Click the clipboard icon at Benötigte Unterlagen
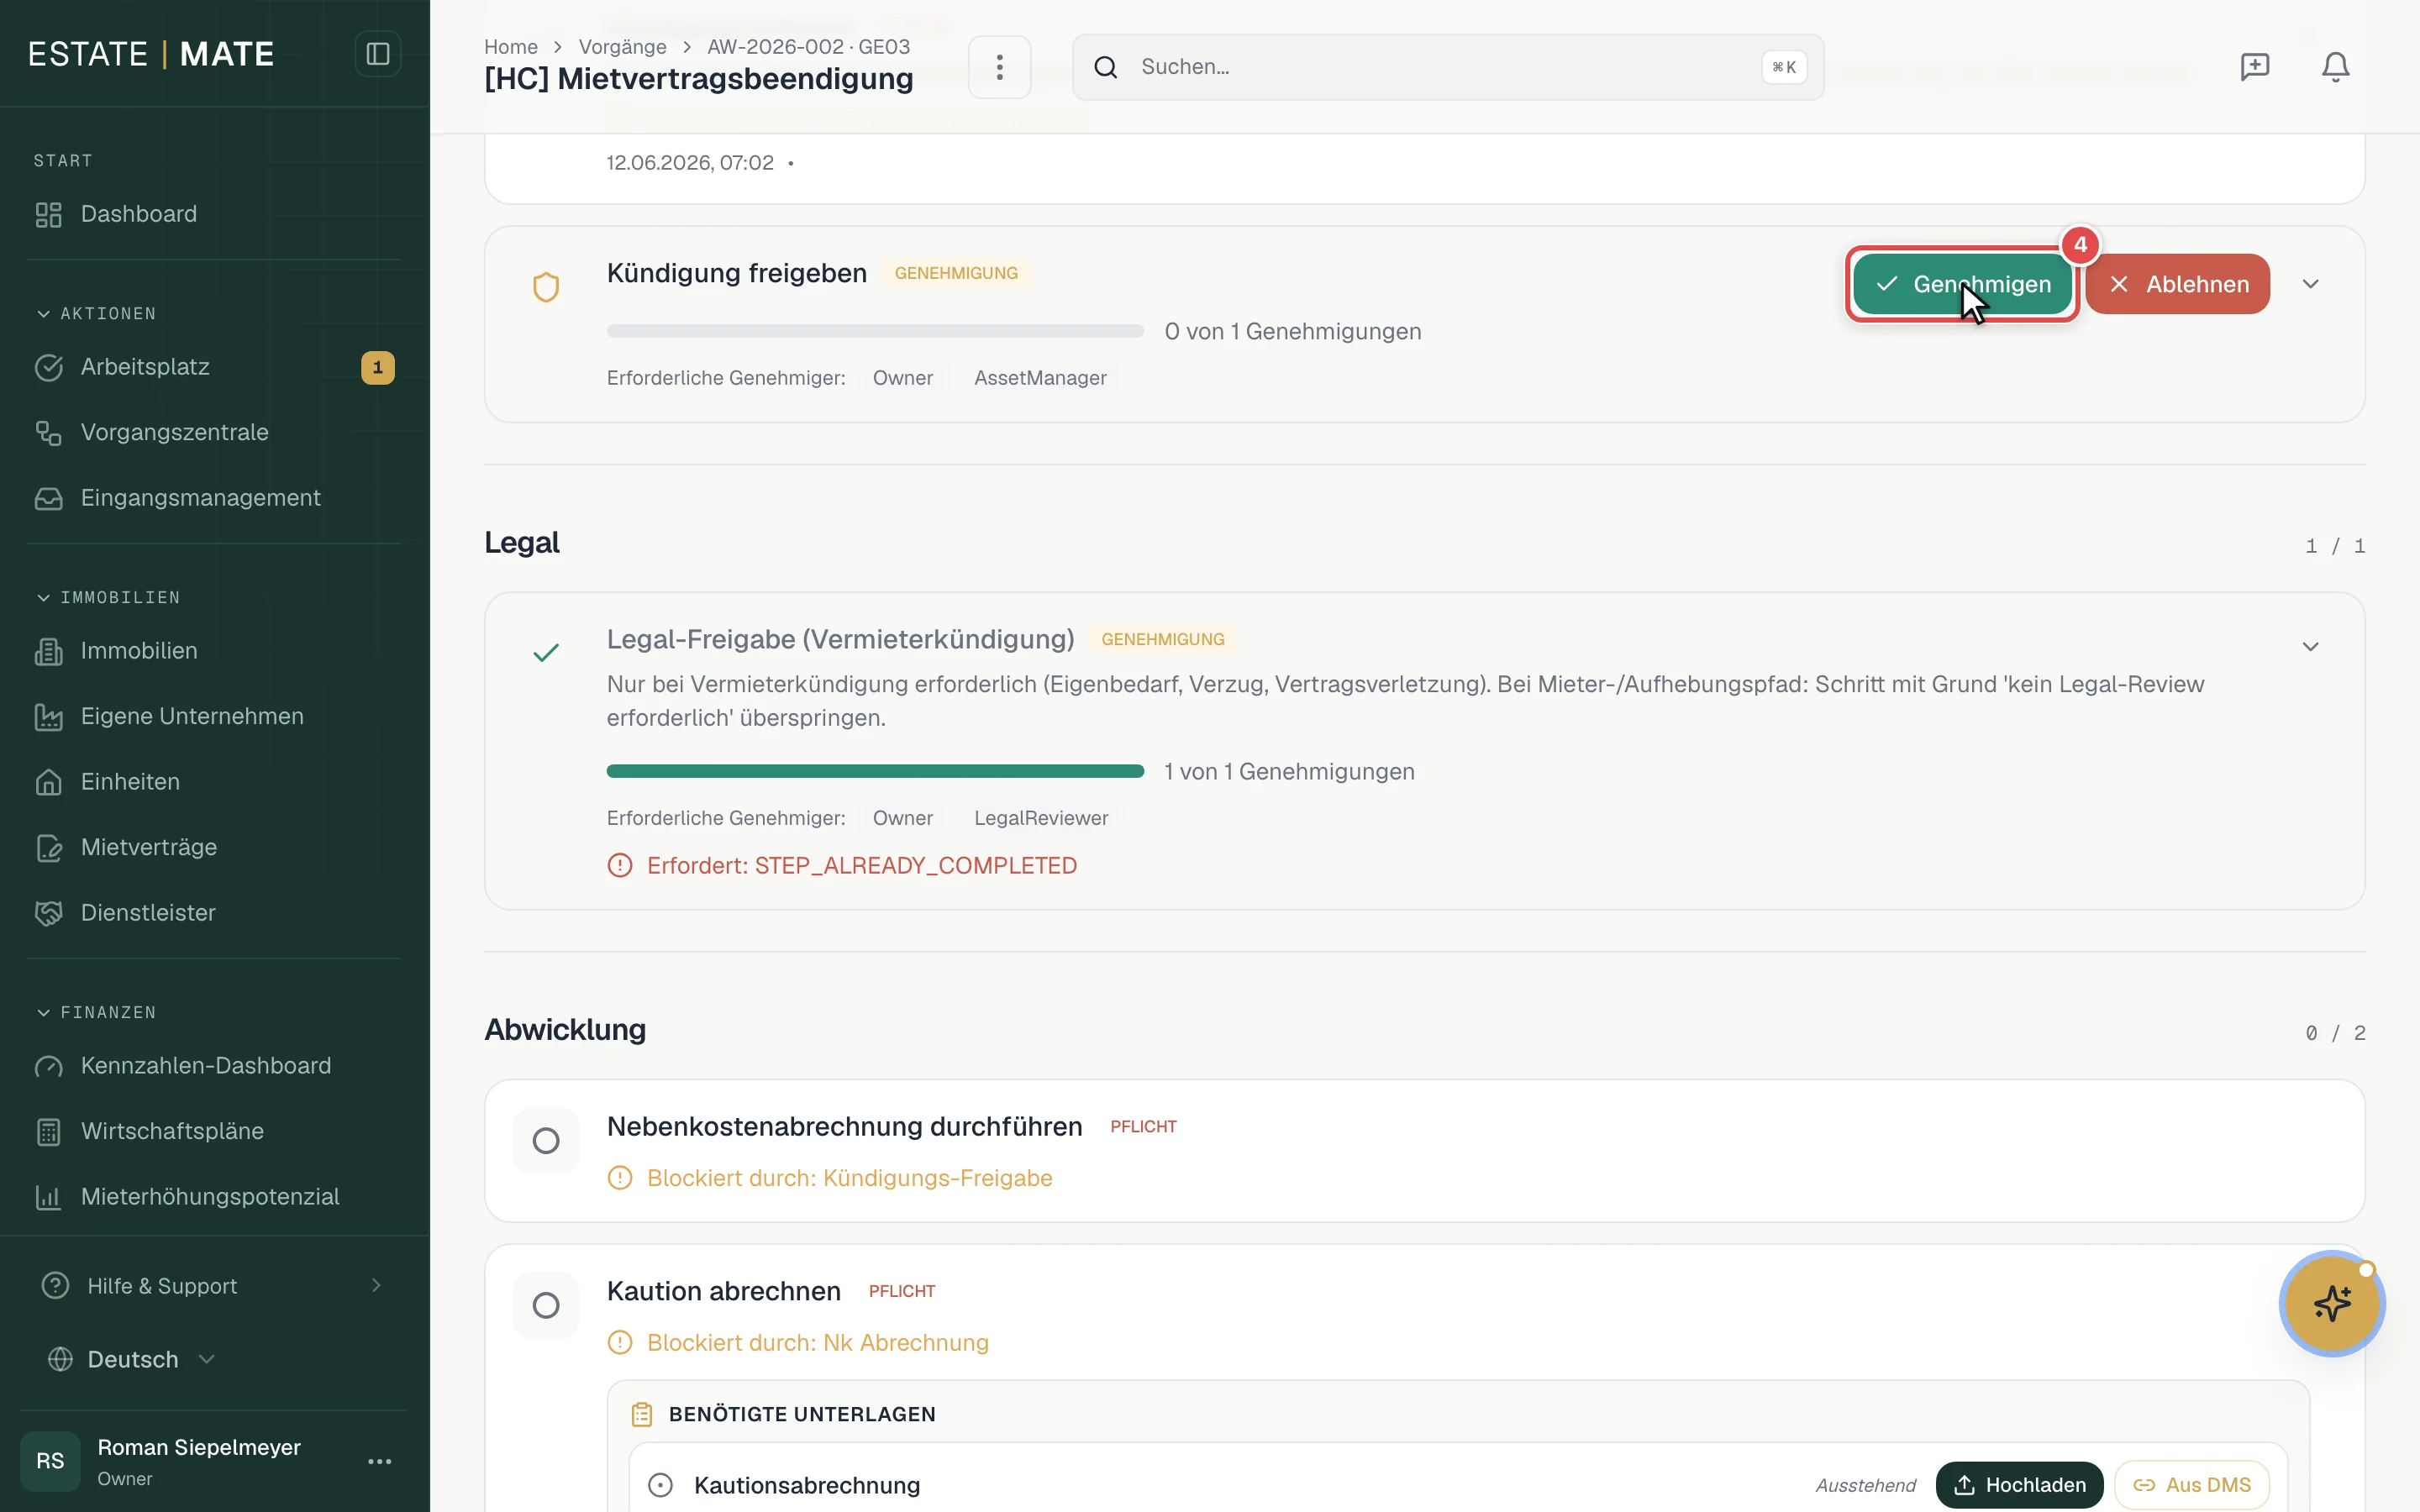This screenshot has width=2420, height=1512. (x=641, y=1414)
